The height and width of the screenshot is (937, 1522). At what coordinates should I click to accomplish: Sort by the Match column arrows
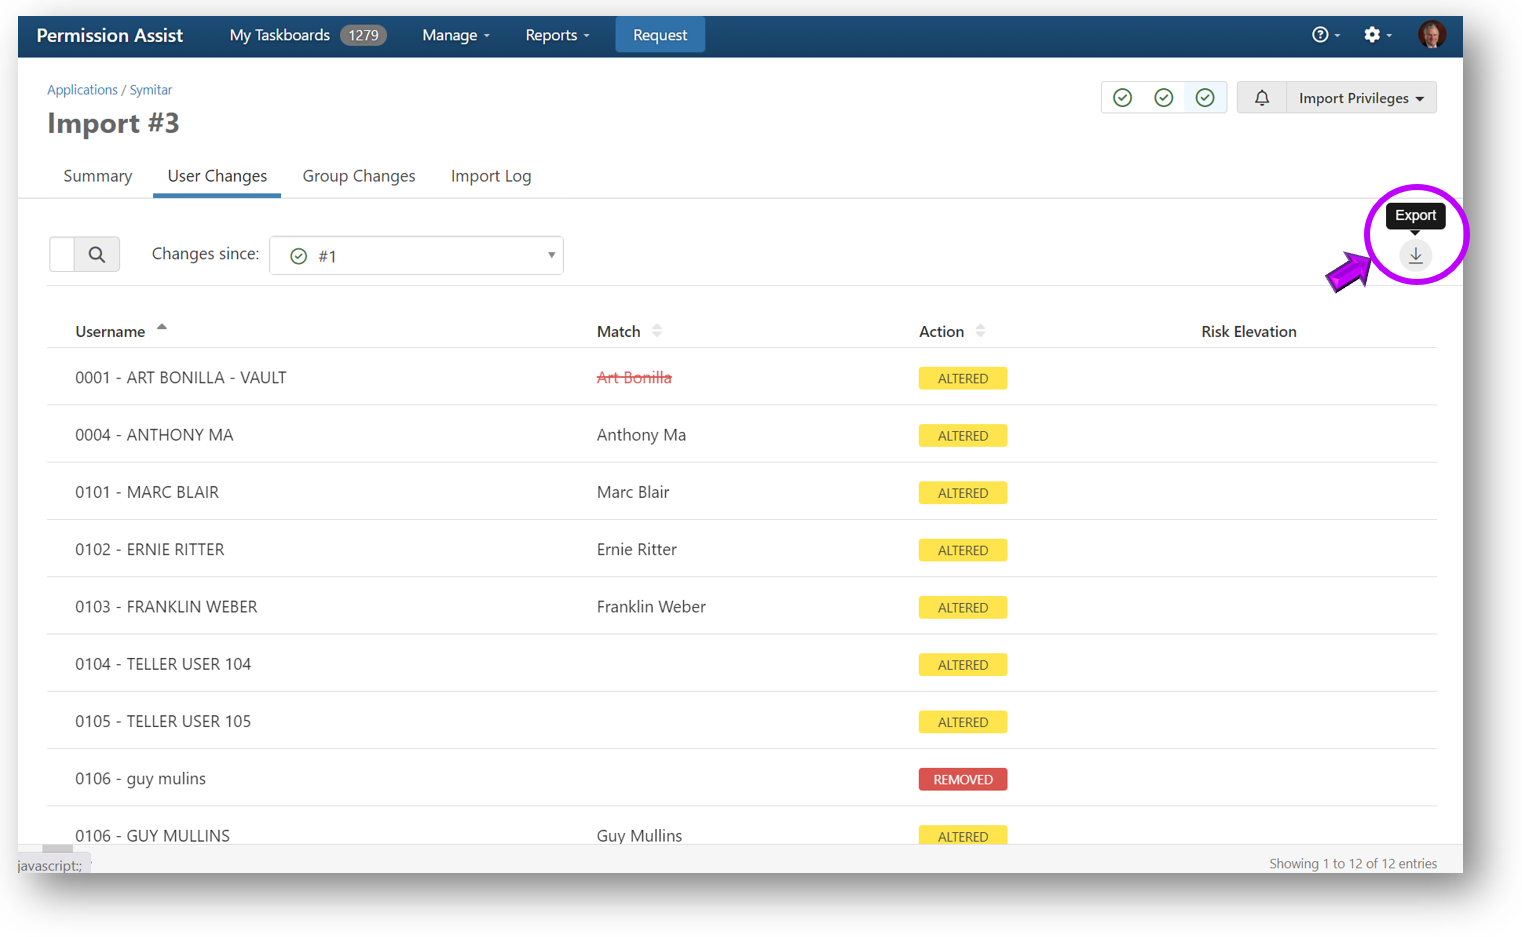657,331
